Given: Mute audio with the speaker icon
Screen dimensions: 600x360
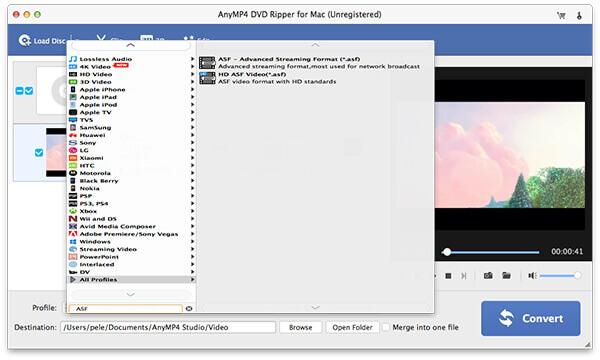Looking at the screenshot, I should [x=532, y=275].
